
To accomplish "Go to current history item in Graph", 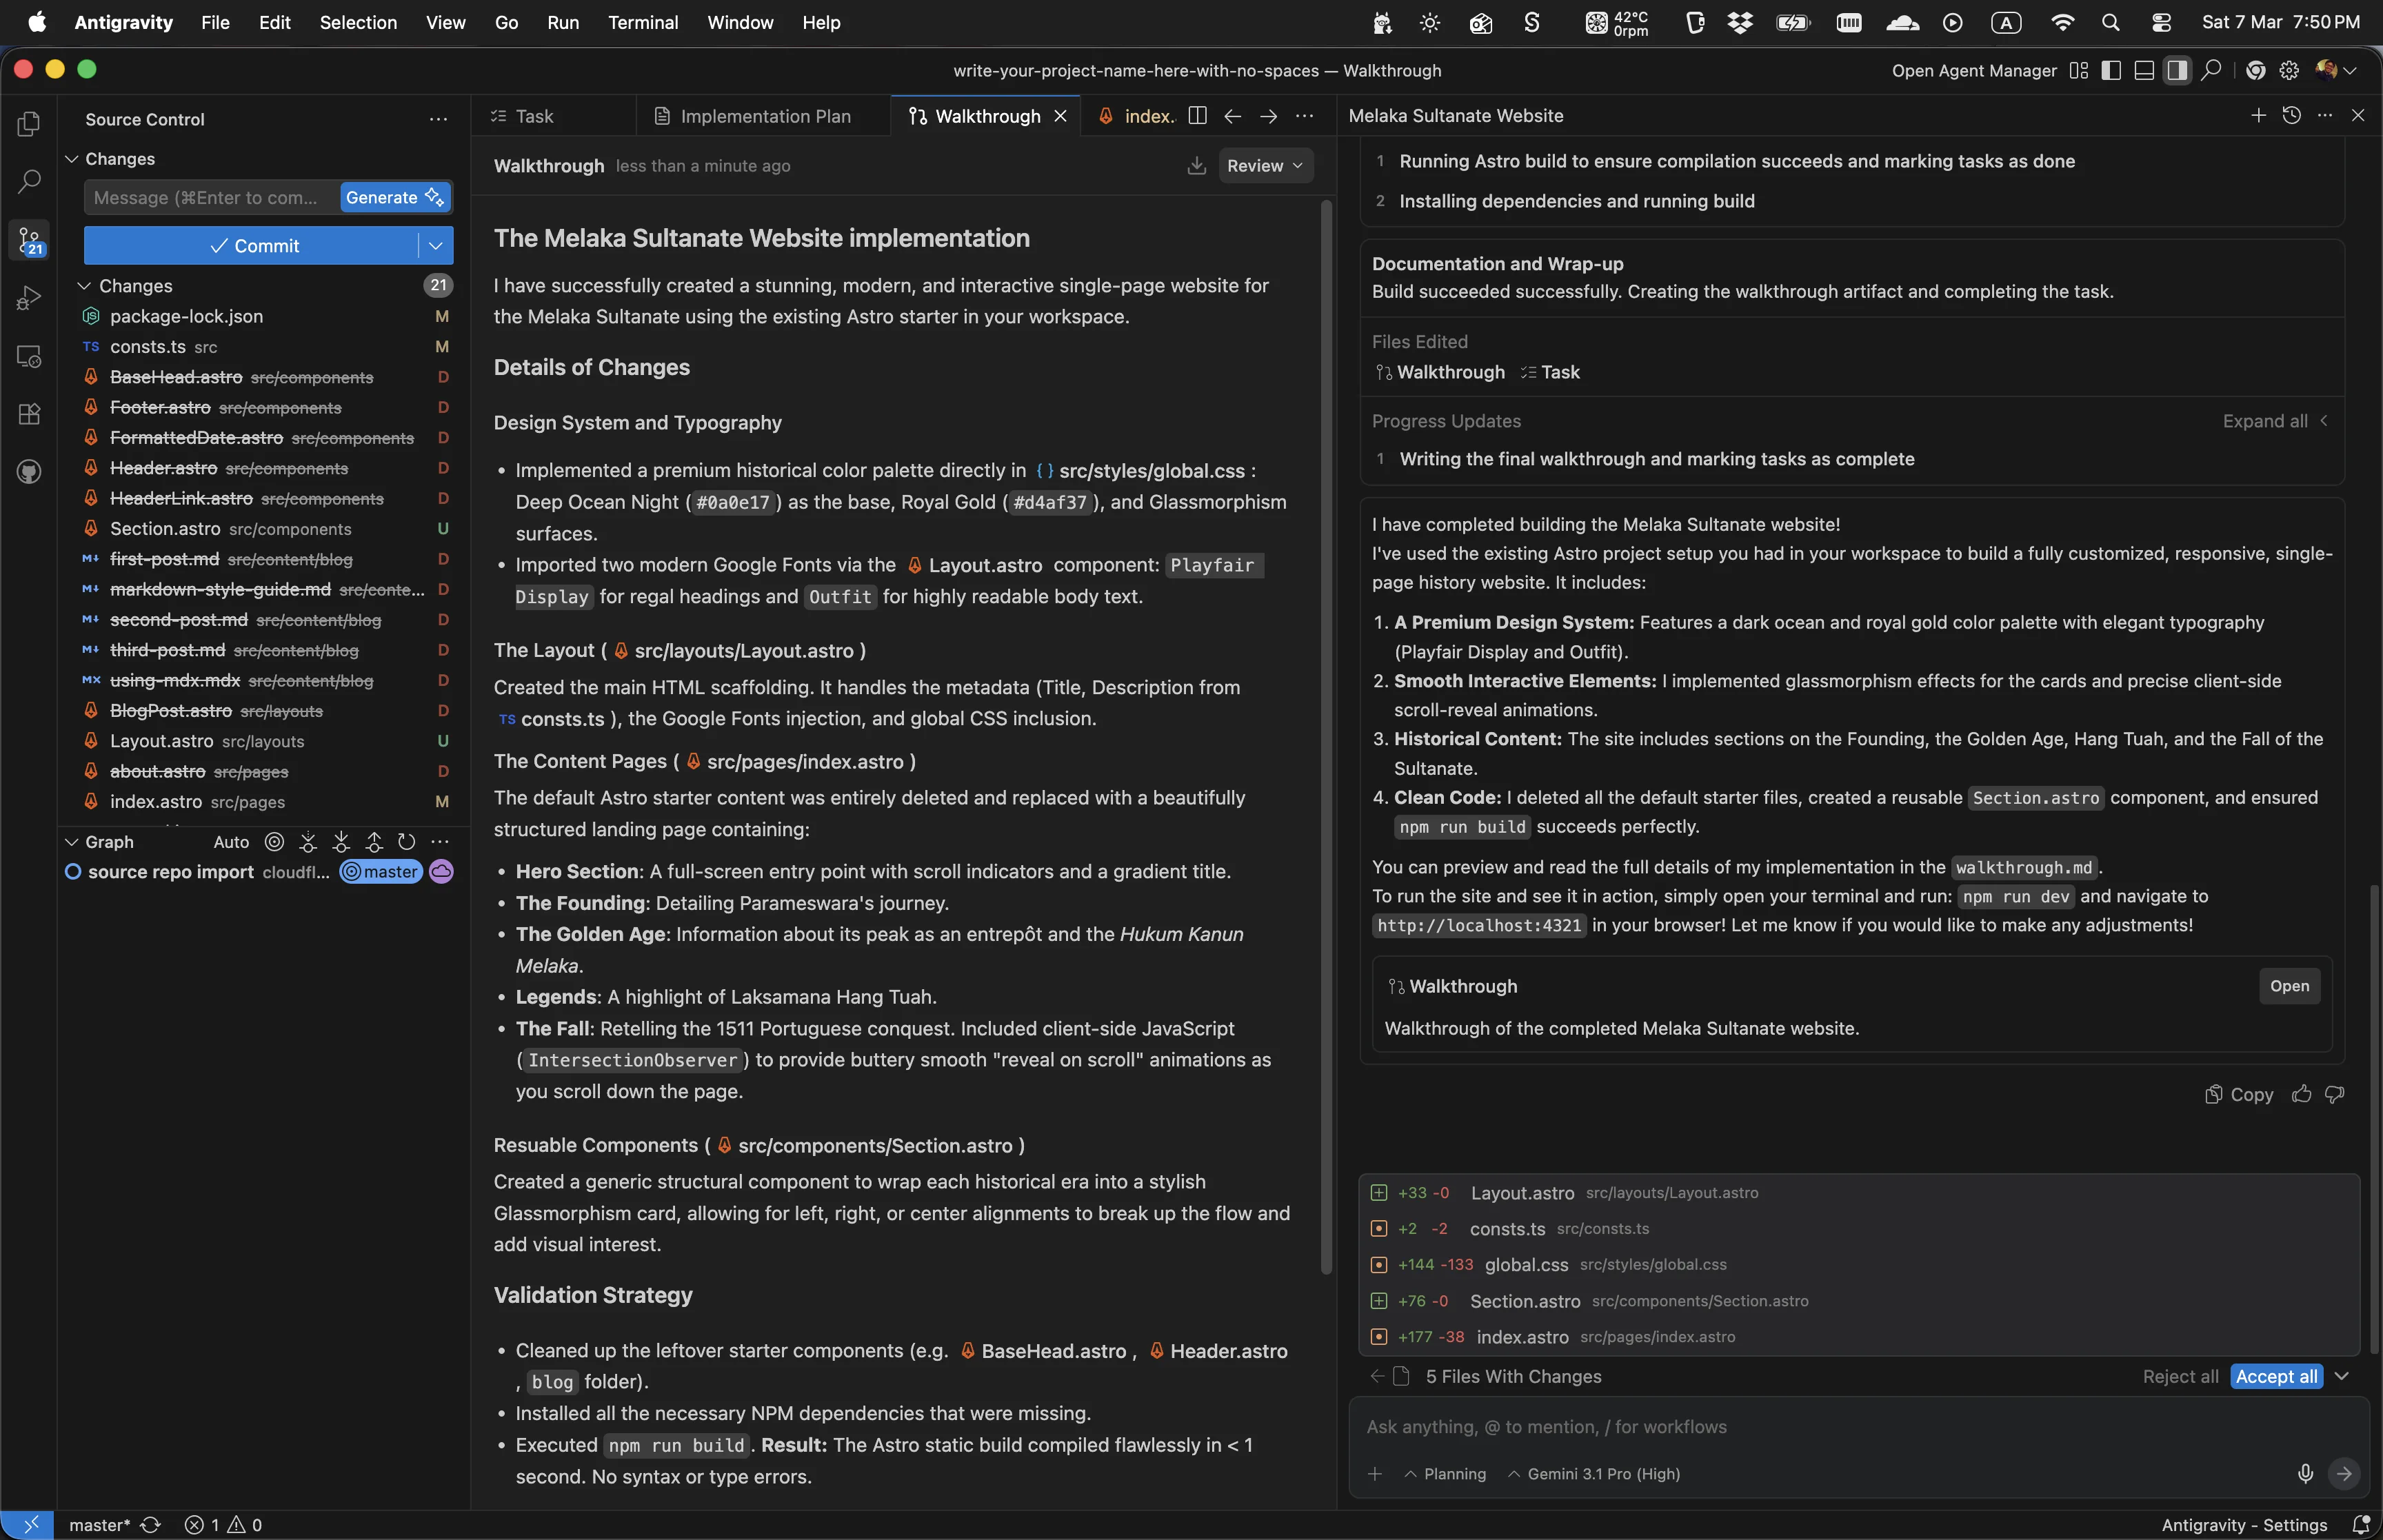I will [275, 842].
